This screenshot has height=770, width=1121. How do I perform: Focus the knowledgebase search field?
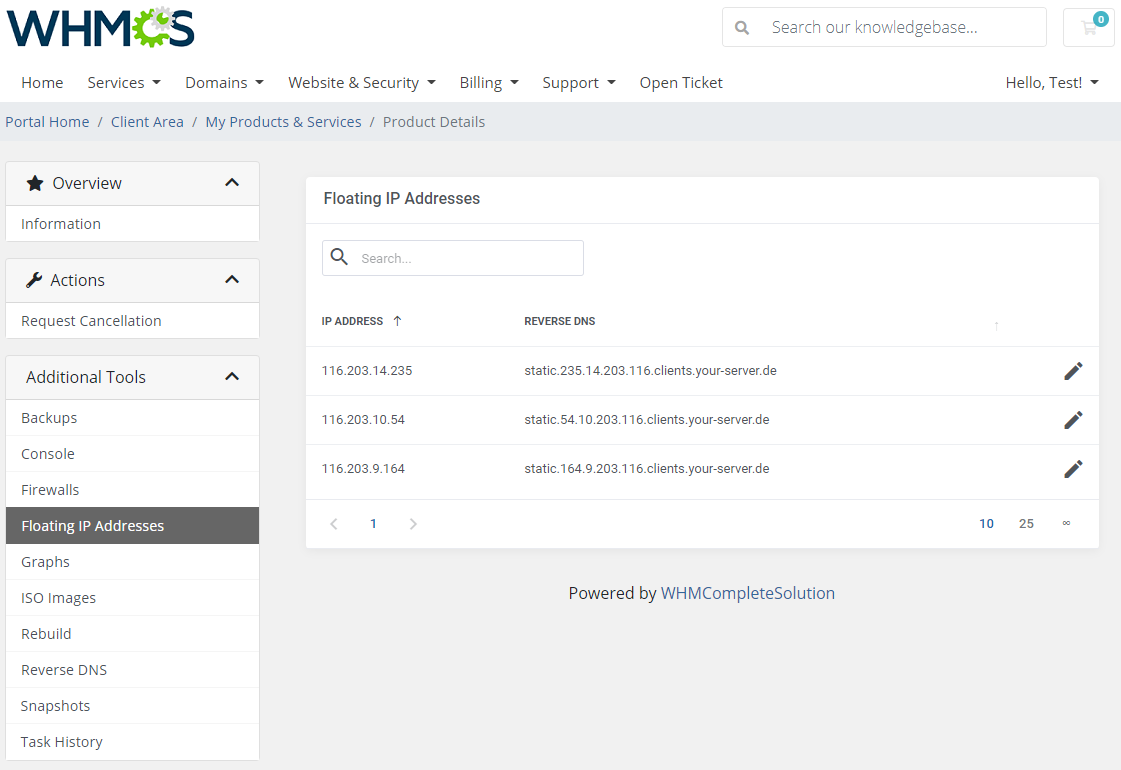[884, 27]
